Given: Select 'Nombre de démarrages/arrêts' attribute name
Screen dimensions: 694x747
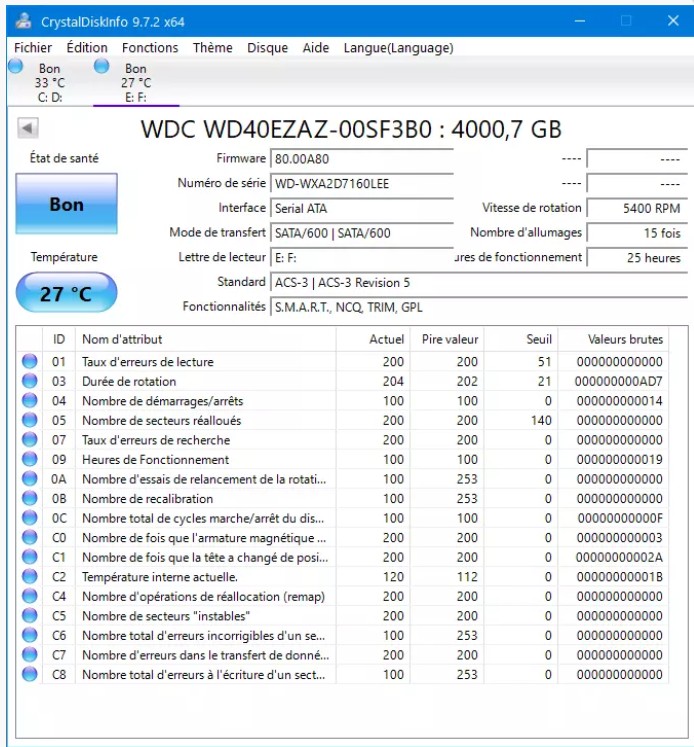Looking at the screenshot, I should 162,401.
